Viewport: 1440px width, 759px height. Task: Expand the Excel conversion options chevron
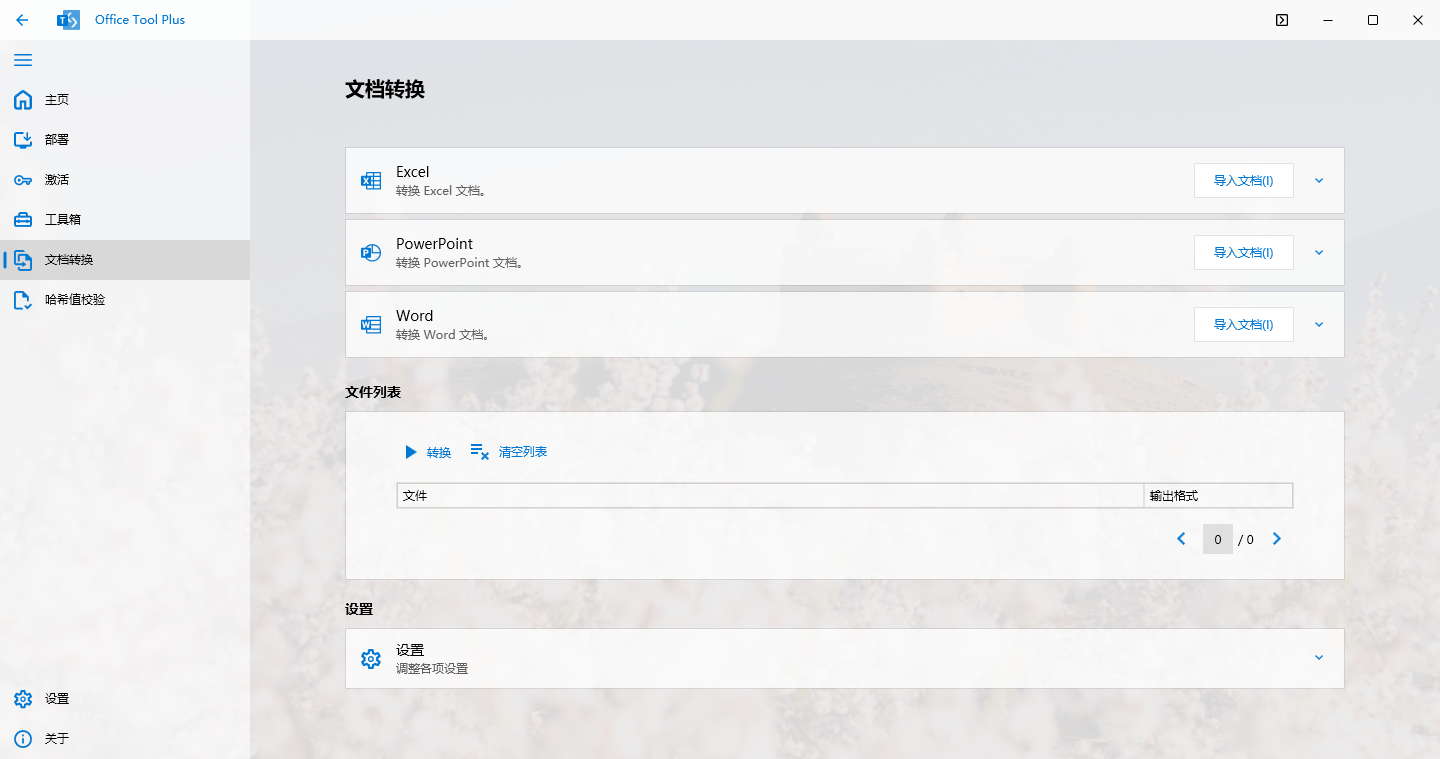point(1319,181)
